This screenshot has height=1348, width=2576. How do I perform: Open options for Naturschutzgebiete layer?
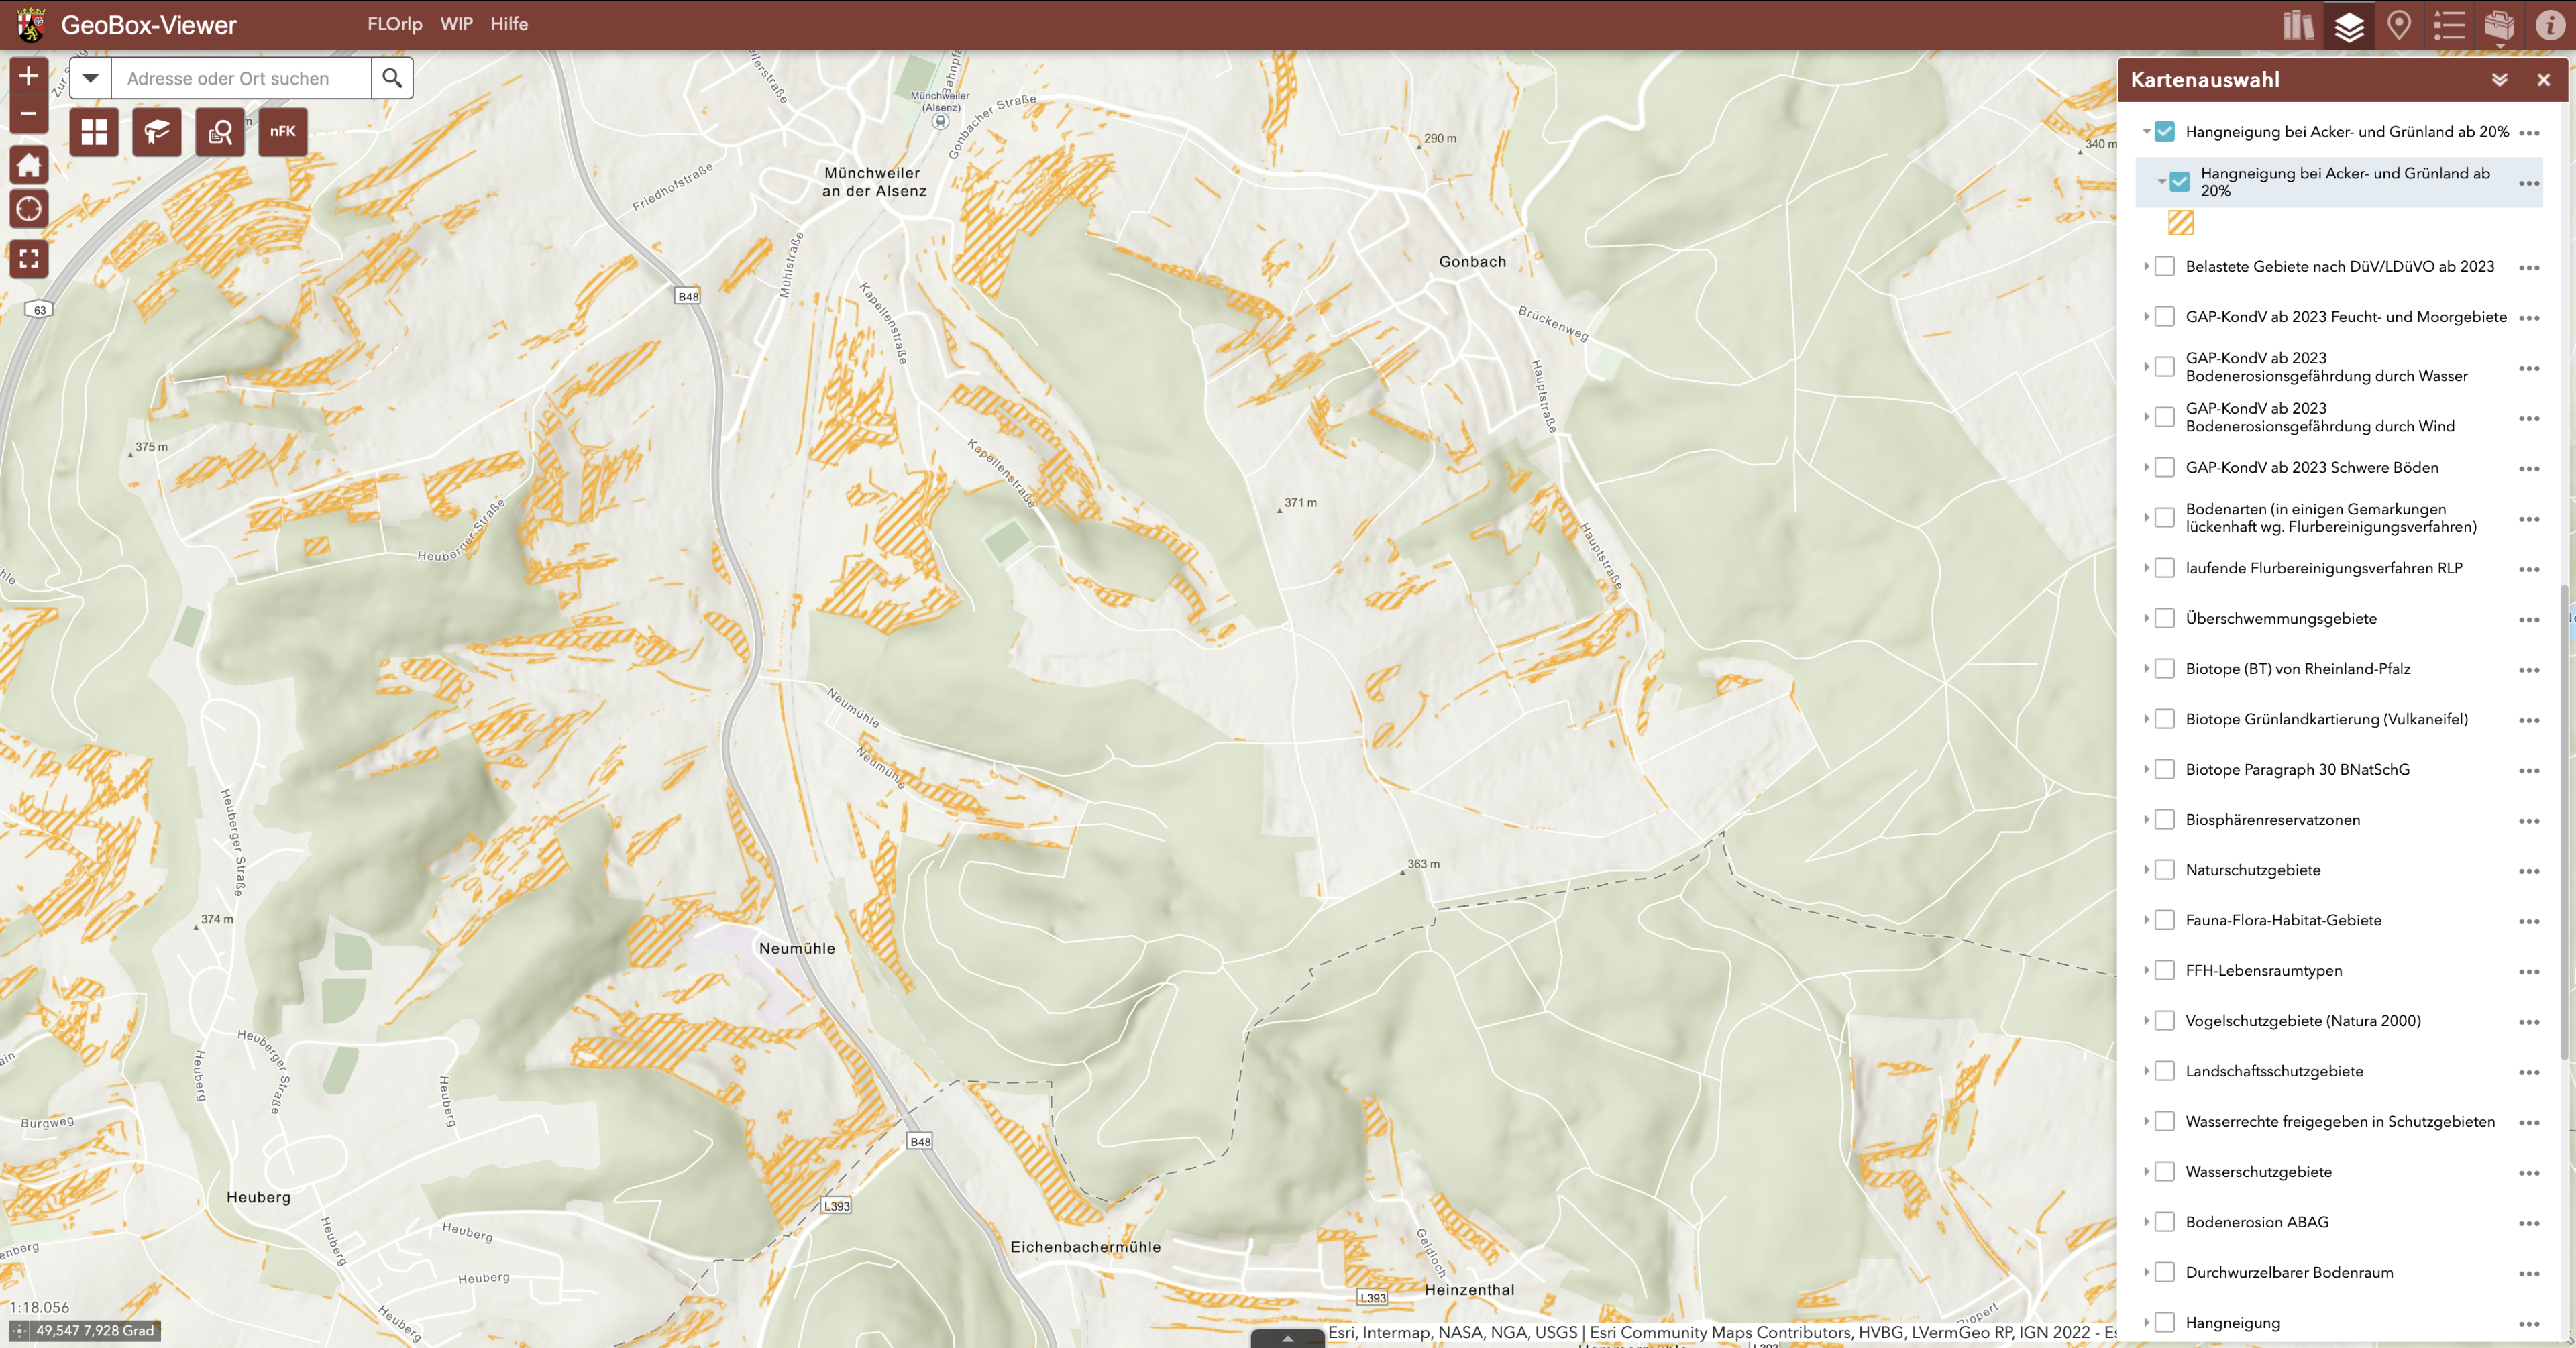point(2529,871)
